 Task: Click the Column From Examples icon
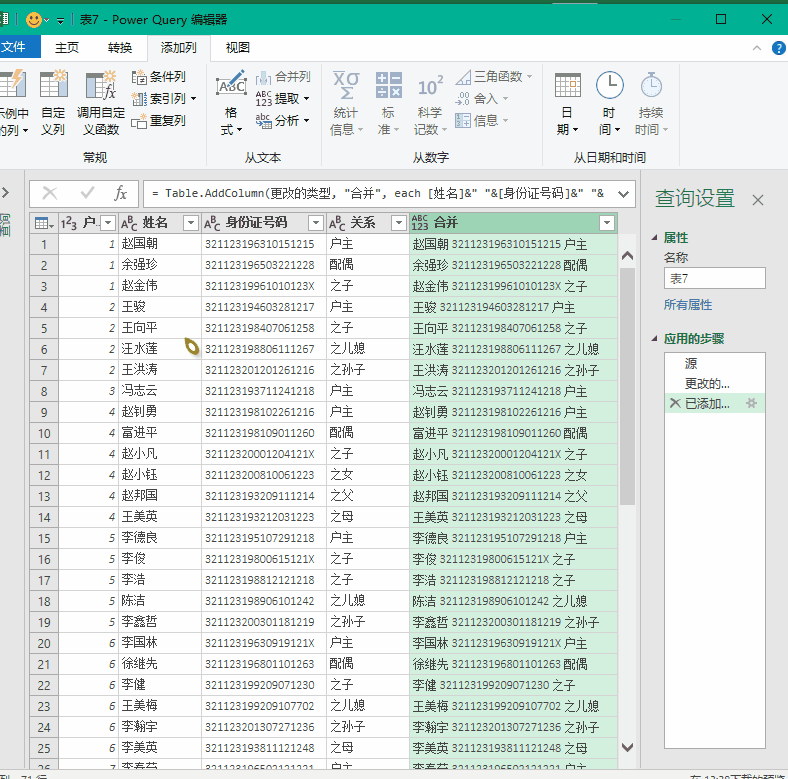[x=13, y=103]
